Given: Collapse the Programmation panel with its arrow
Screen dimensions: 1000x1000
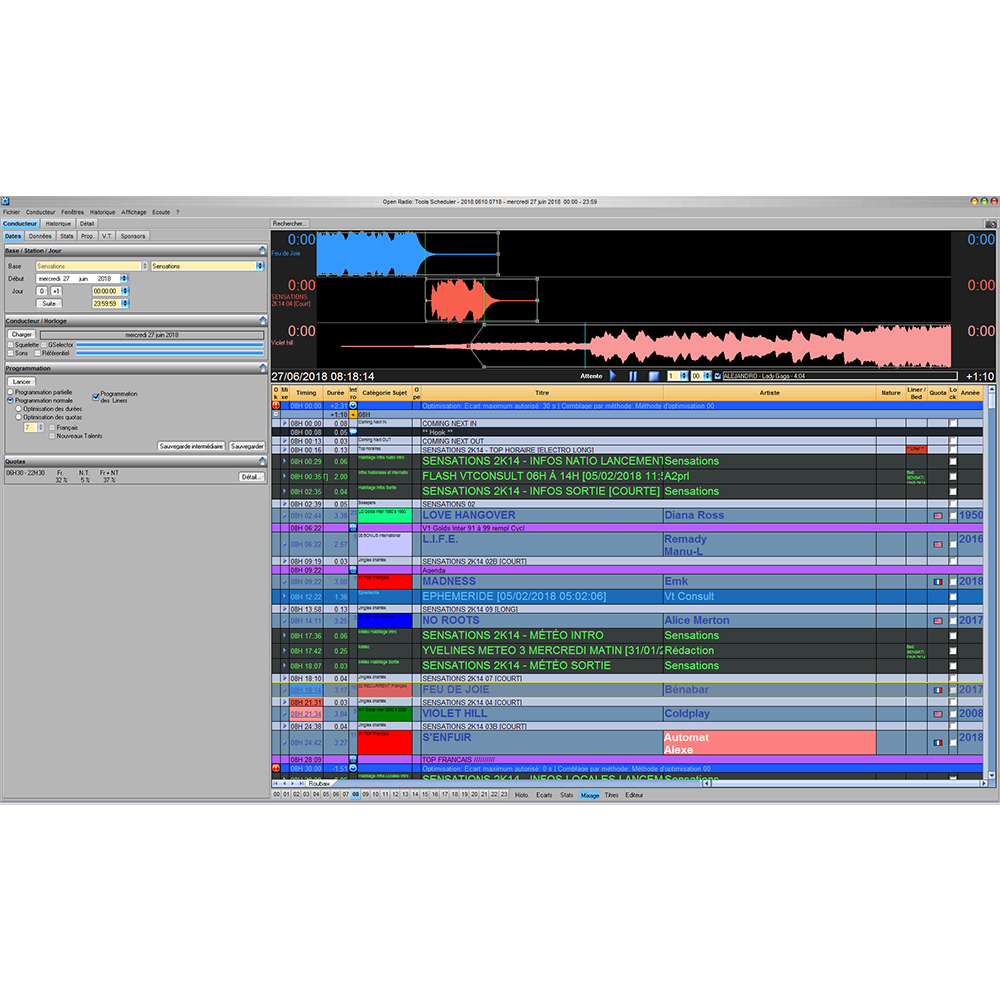Looking at the screenshot, I should [262, 369].
